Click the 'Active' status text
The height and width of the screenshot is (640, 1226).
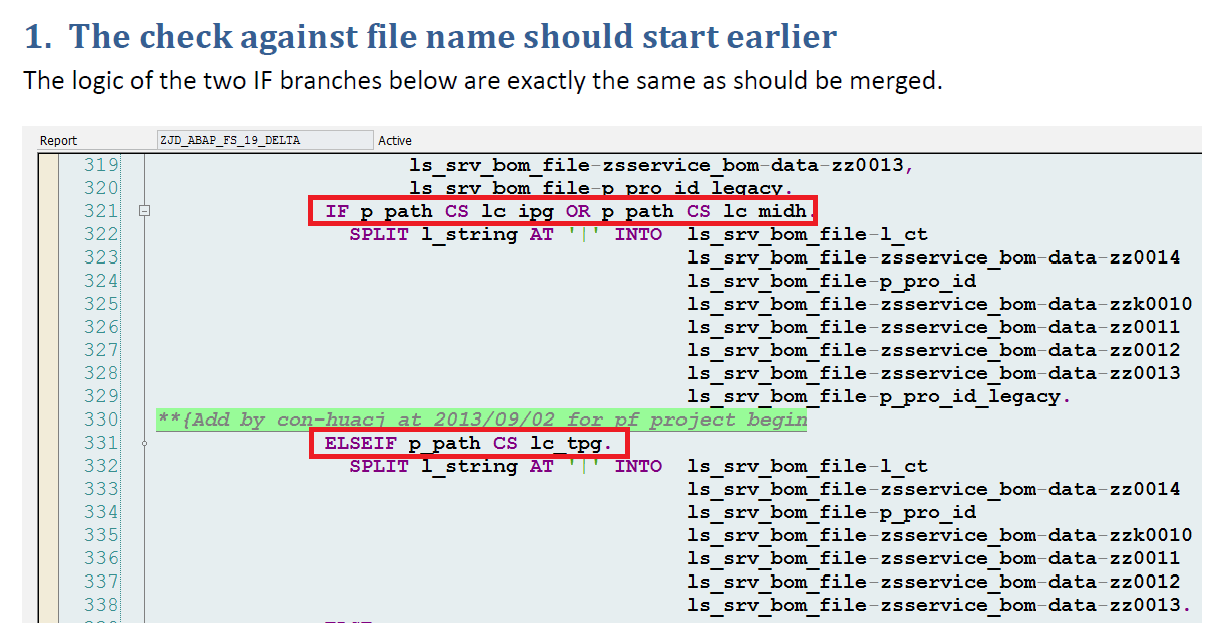[395, 141]
